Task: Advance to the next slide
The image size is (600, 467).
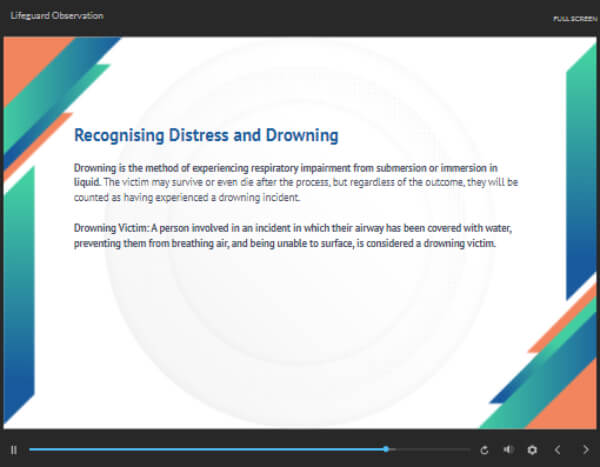Action: pos(586,450)
